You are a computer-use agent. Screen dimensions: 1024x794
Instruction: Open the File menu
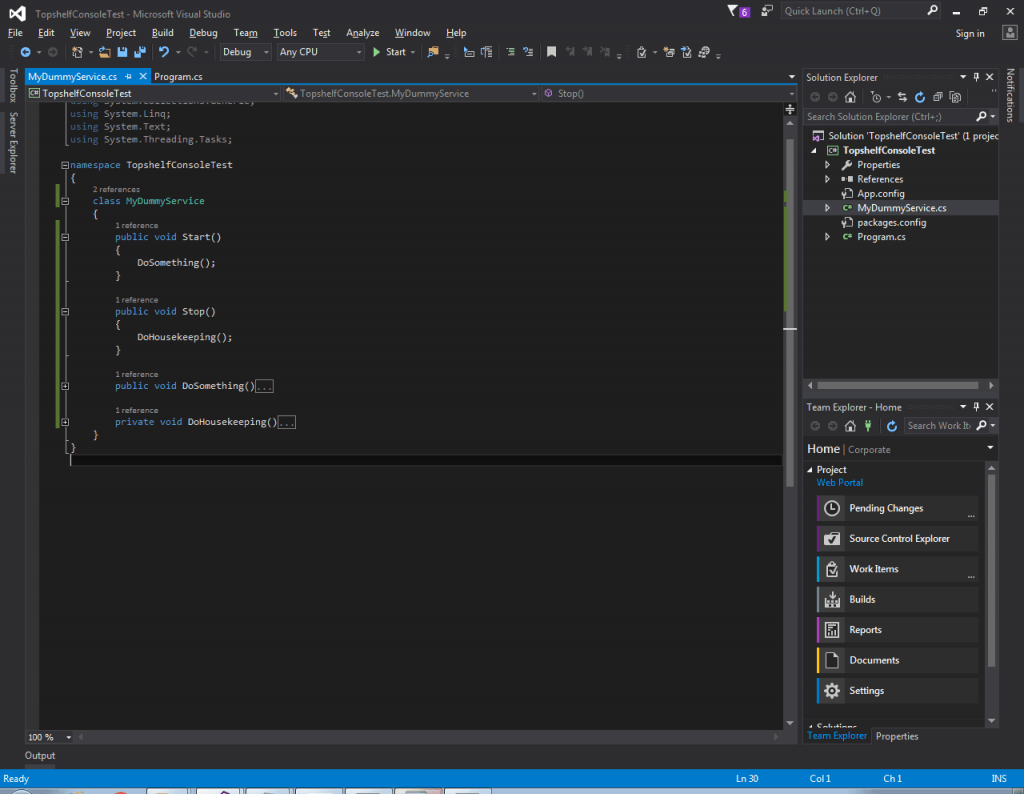(x=15, y=33)
